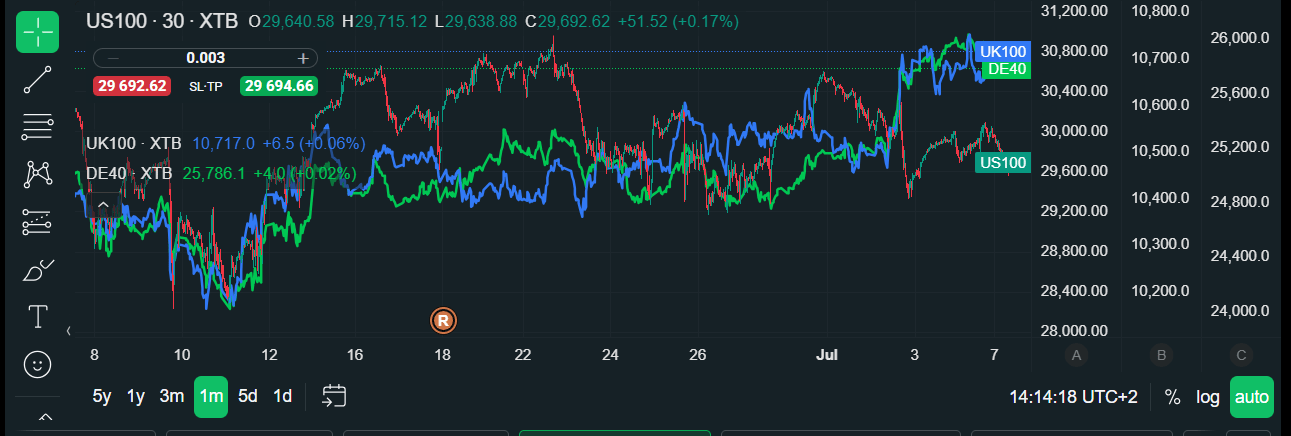Toggle percent scale mode
Image resolution: width=1291 pixels, height=436 pixels.
click(1172, 397)
